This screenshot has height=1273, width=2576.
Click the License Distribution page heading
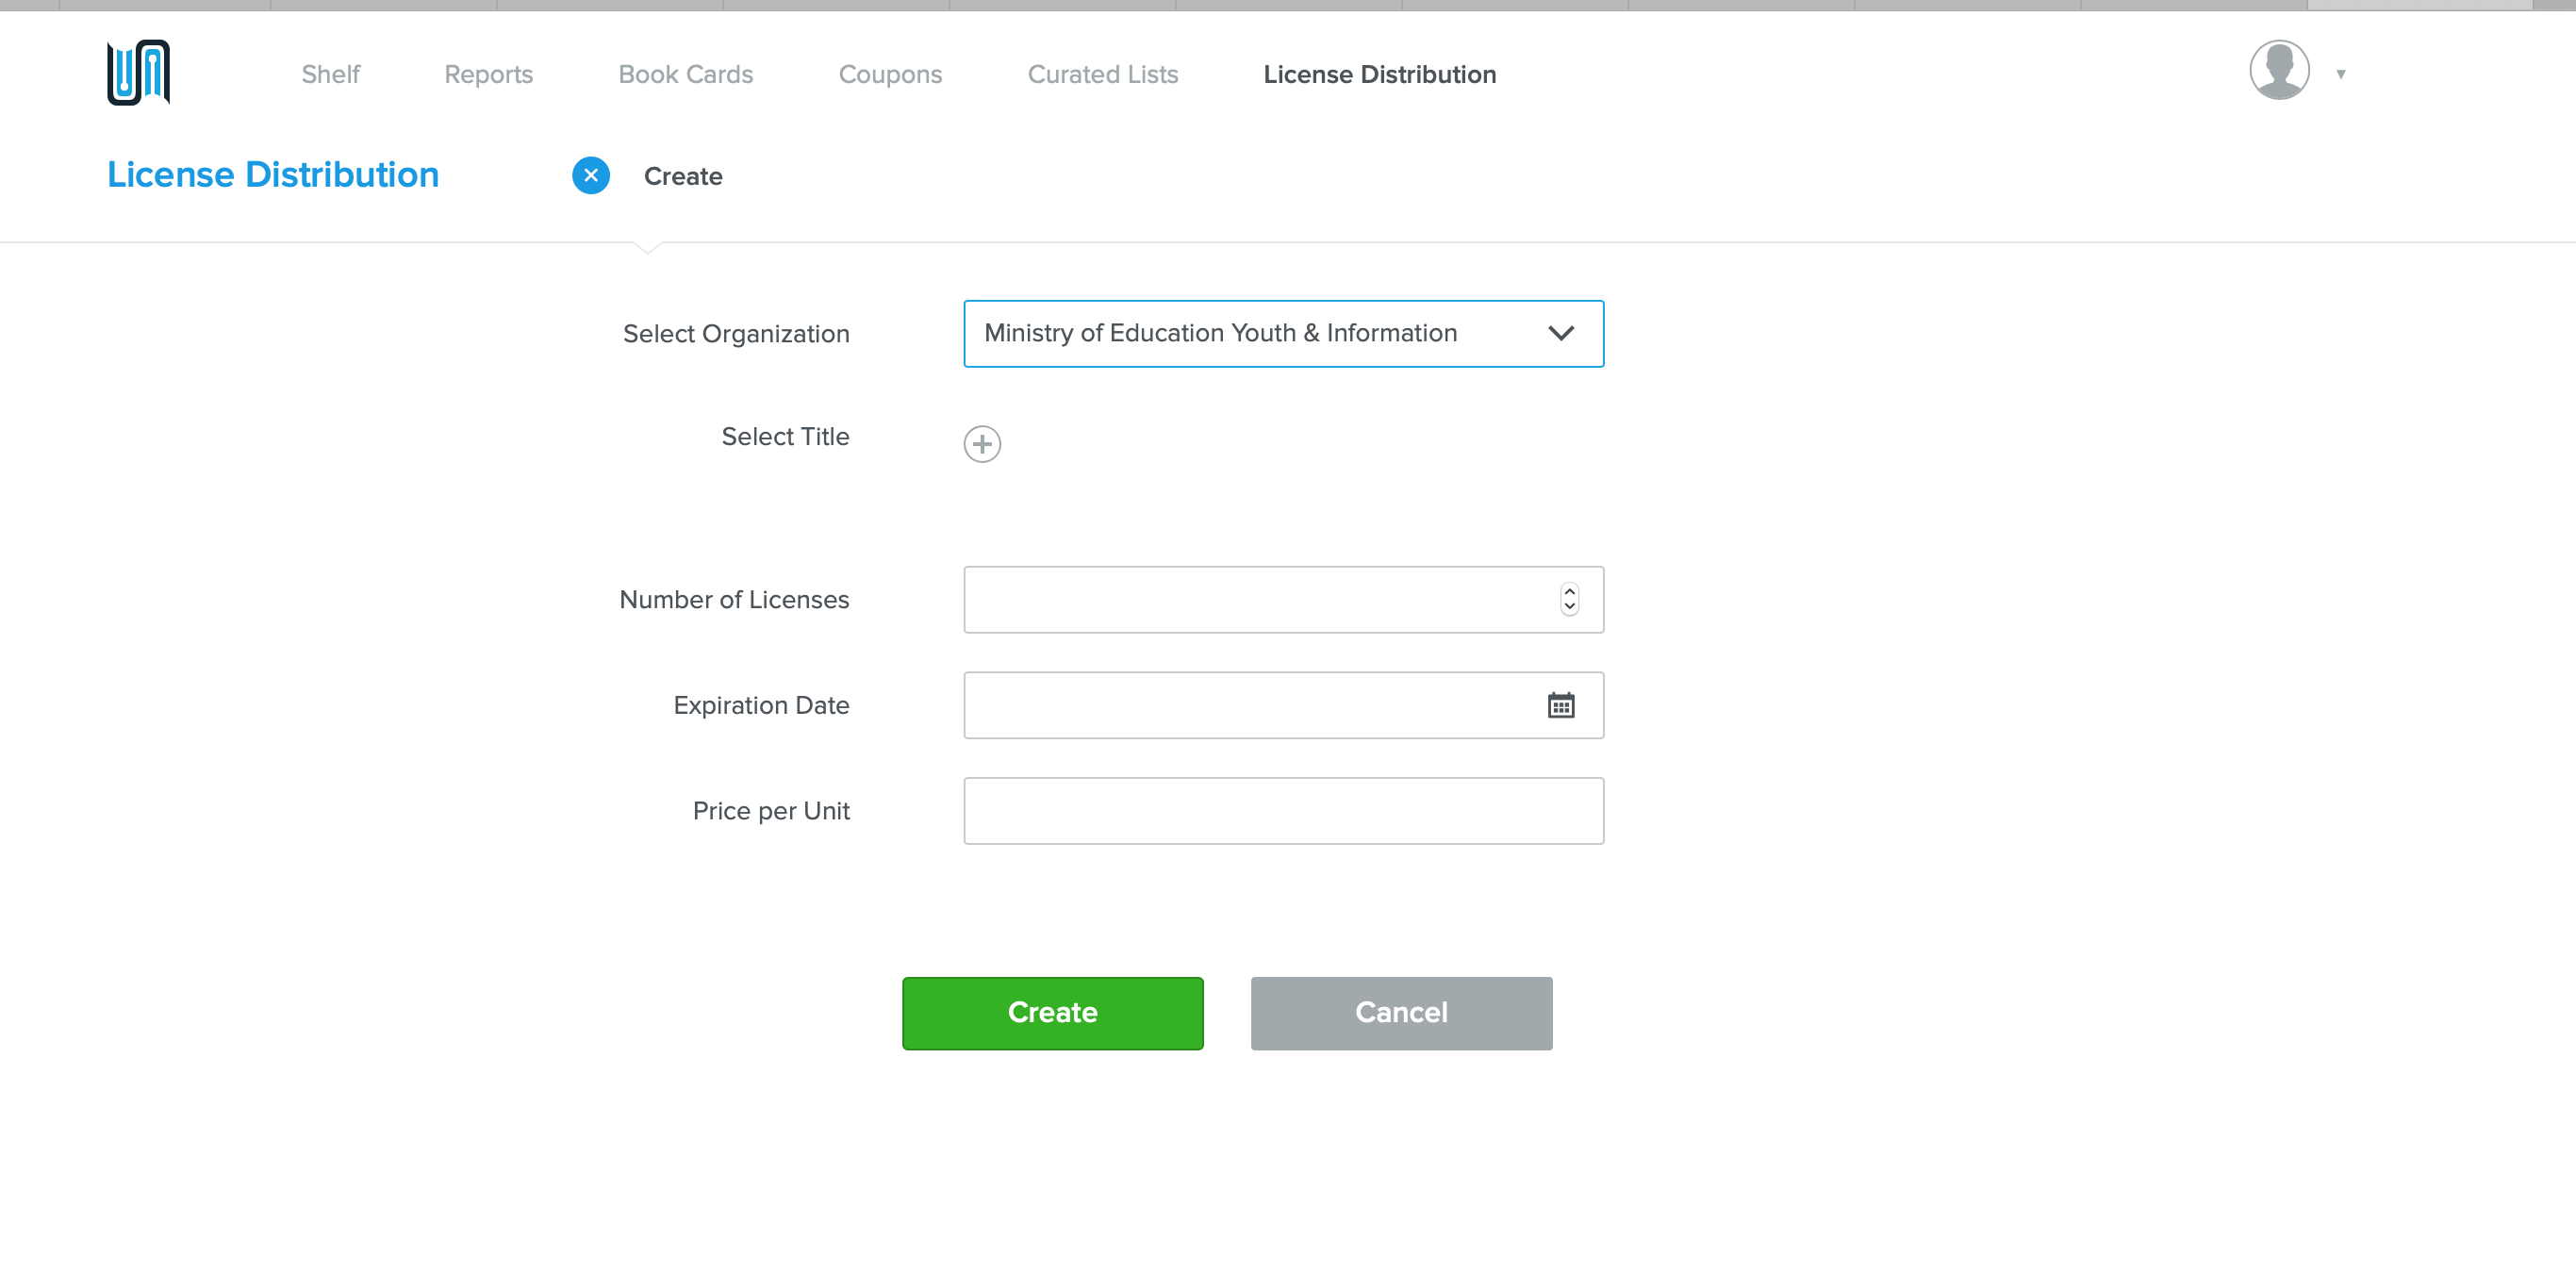273,175
